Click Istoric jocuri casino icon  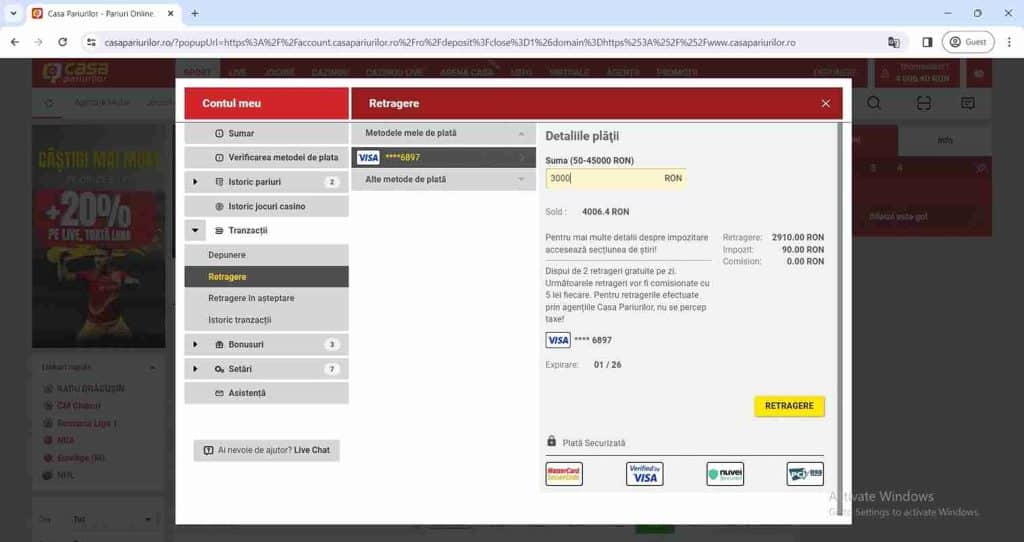coord(219,206)
